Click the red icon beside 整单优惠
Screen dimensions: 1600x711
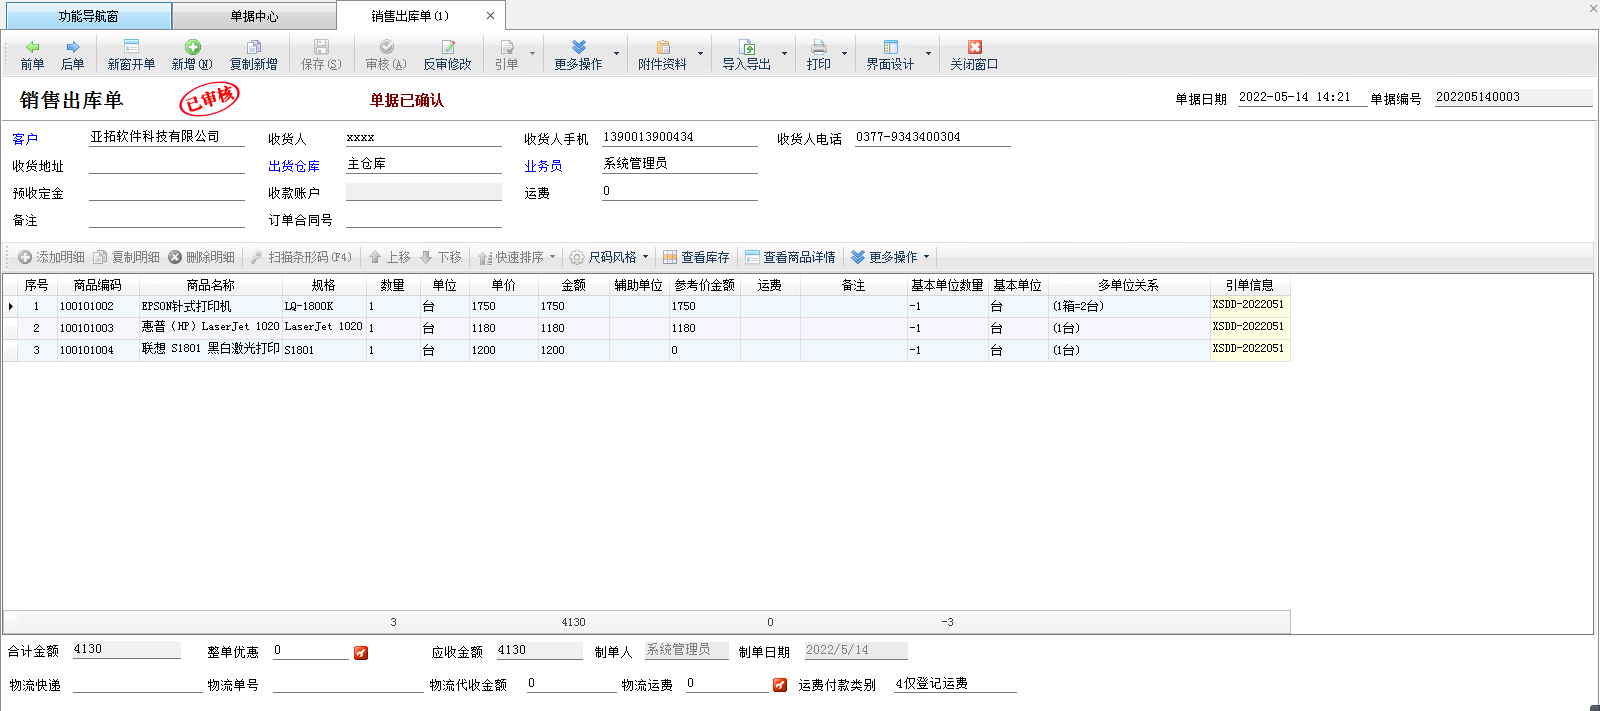(361, 653)
